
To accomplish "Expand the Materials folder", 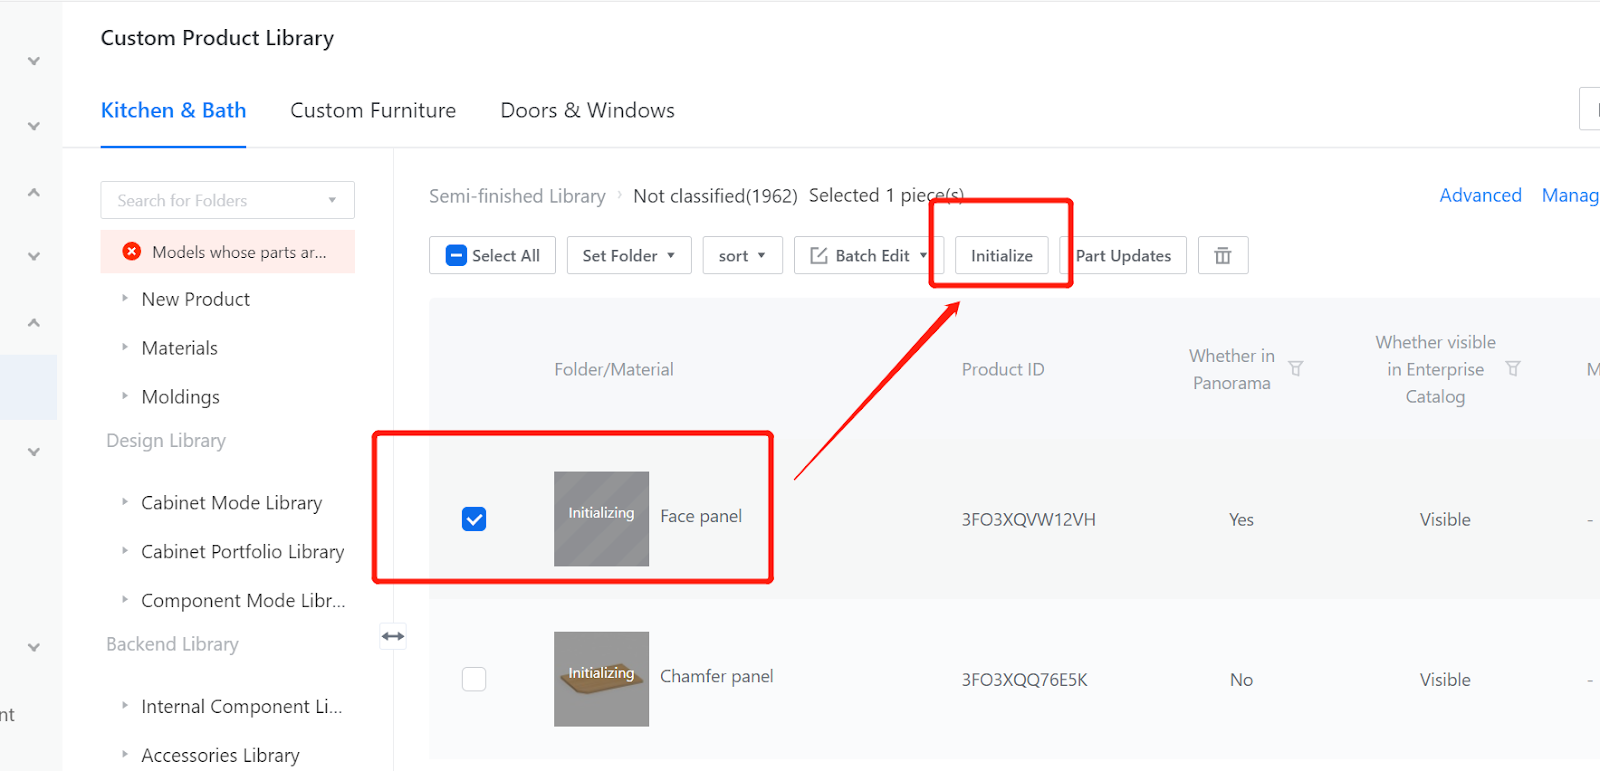I will click(125, 348).
